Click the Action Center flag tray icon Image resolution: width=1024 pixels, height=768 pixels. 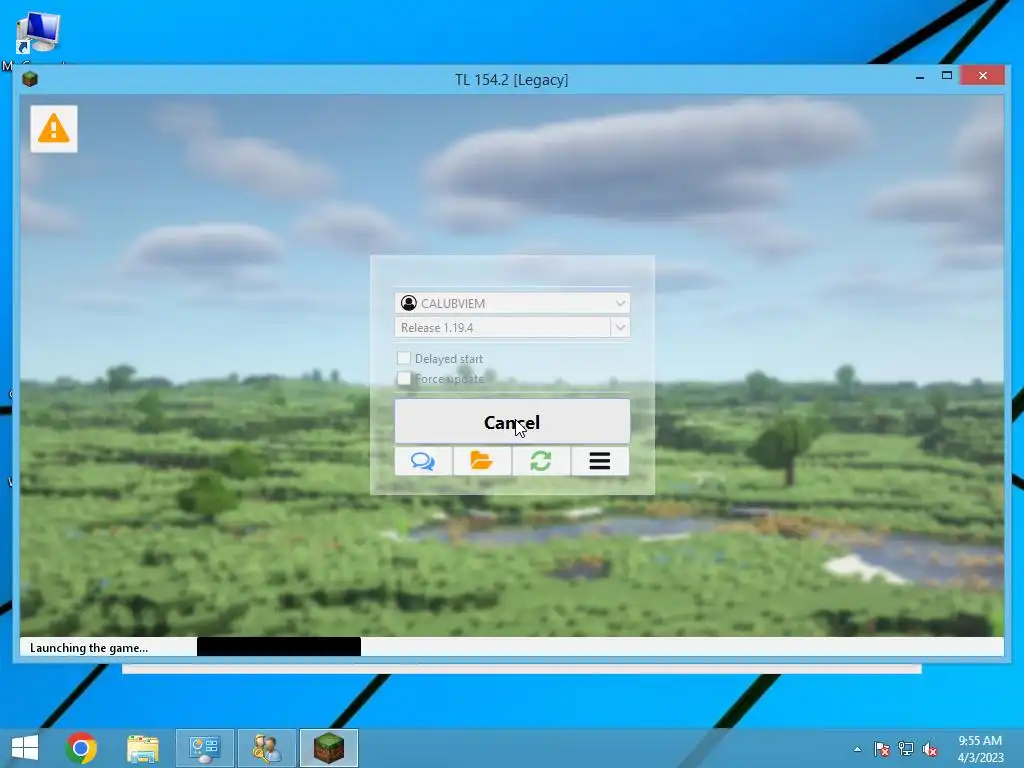(x=882, y=749)
